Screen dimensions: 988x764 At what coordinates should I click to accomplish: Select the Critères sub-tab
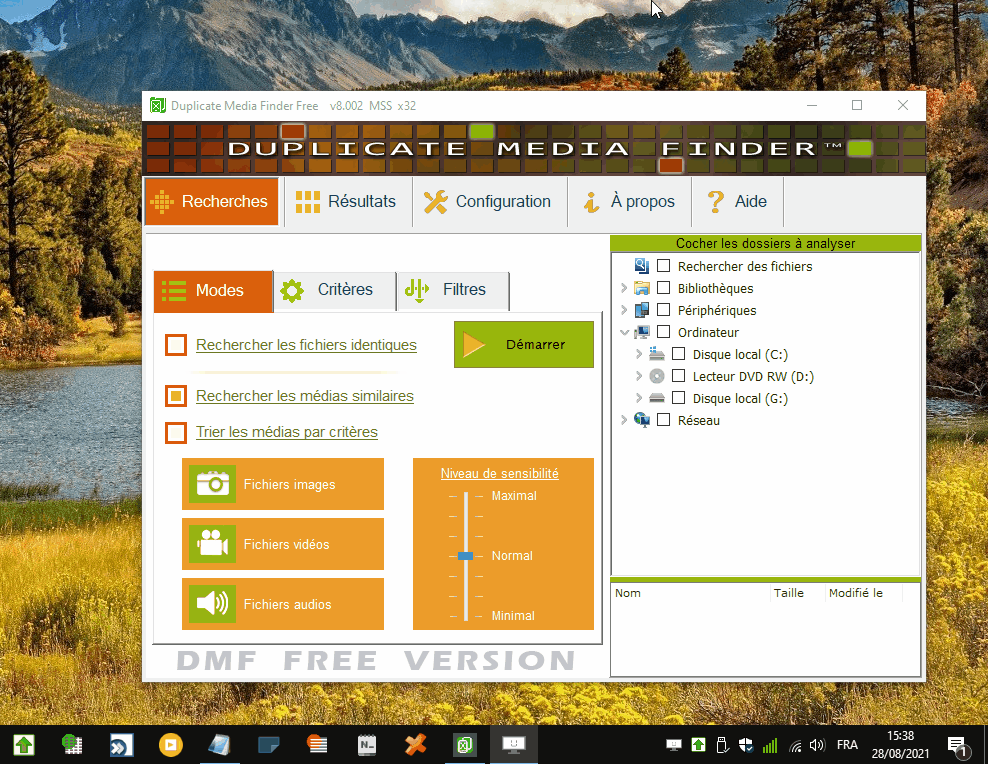coord(335,290)
